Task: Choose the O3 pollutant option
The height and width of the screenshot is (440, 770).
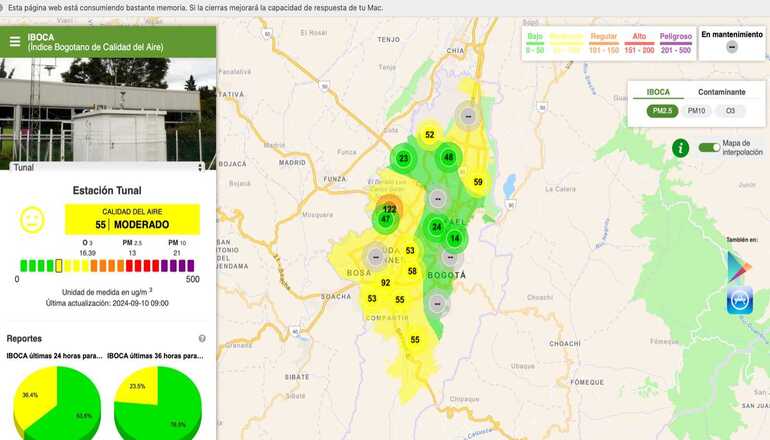Action: click(729, 111)
